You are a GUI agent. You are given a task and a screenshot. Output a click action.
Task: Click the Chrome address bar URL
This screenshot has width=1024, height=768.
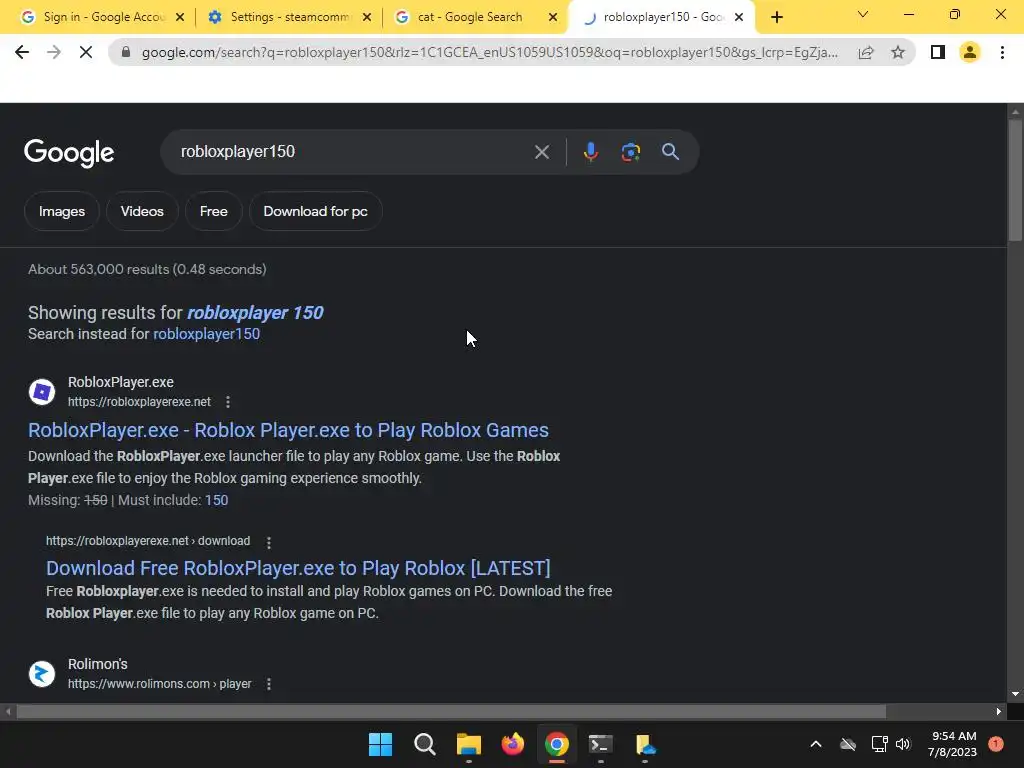tap(490, 52)
